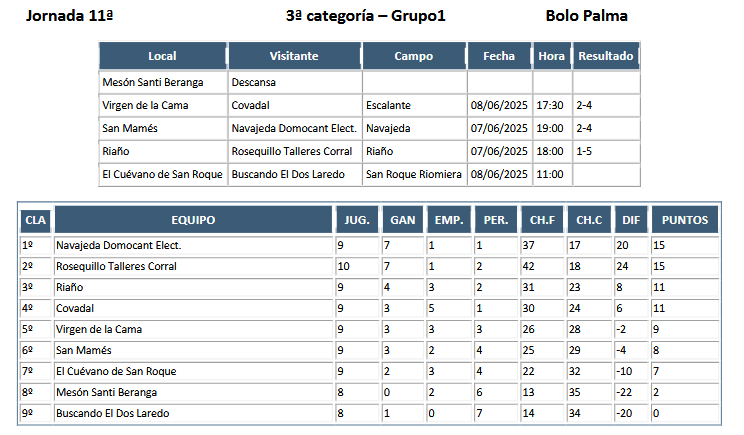Click the CH.F column header
This screenshot has height=435, width=744.
[x=542, y=220]
